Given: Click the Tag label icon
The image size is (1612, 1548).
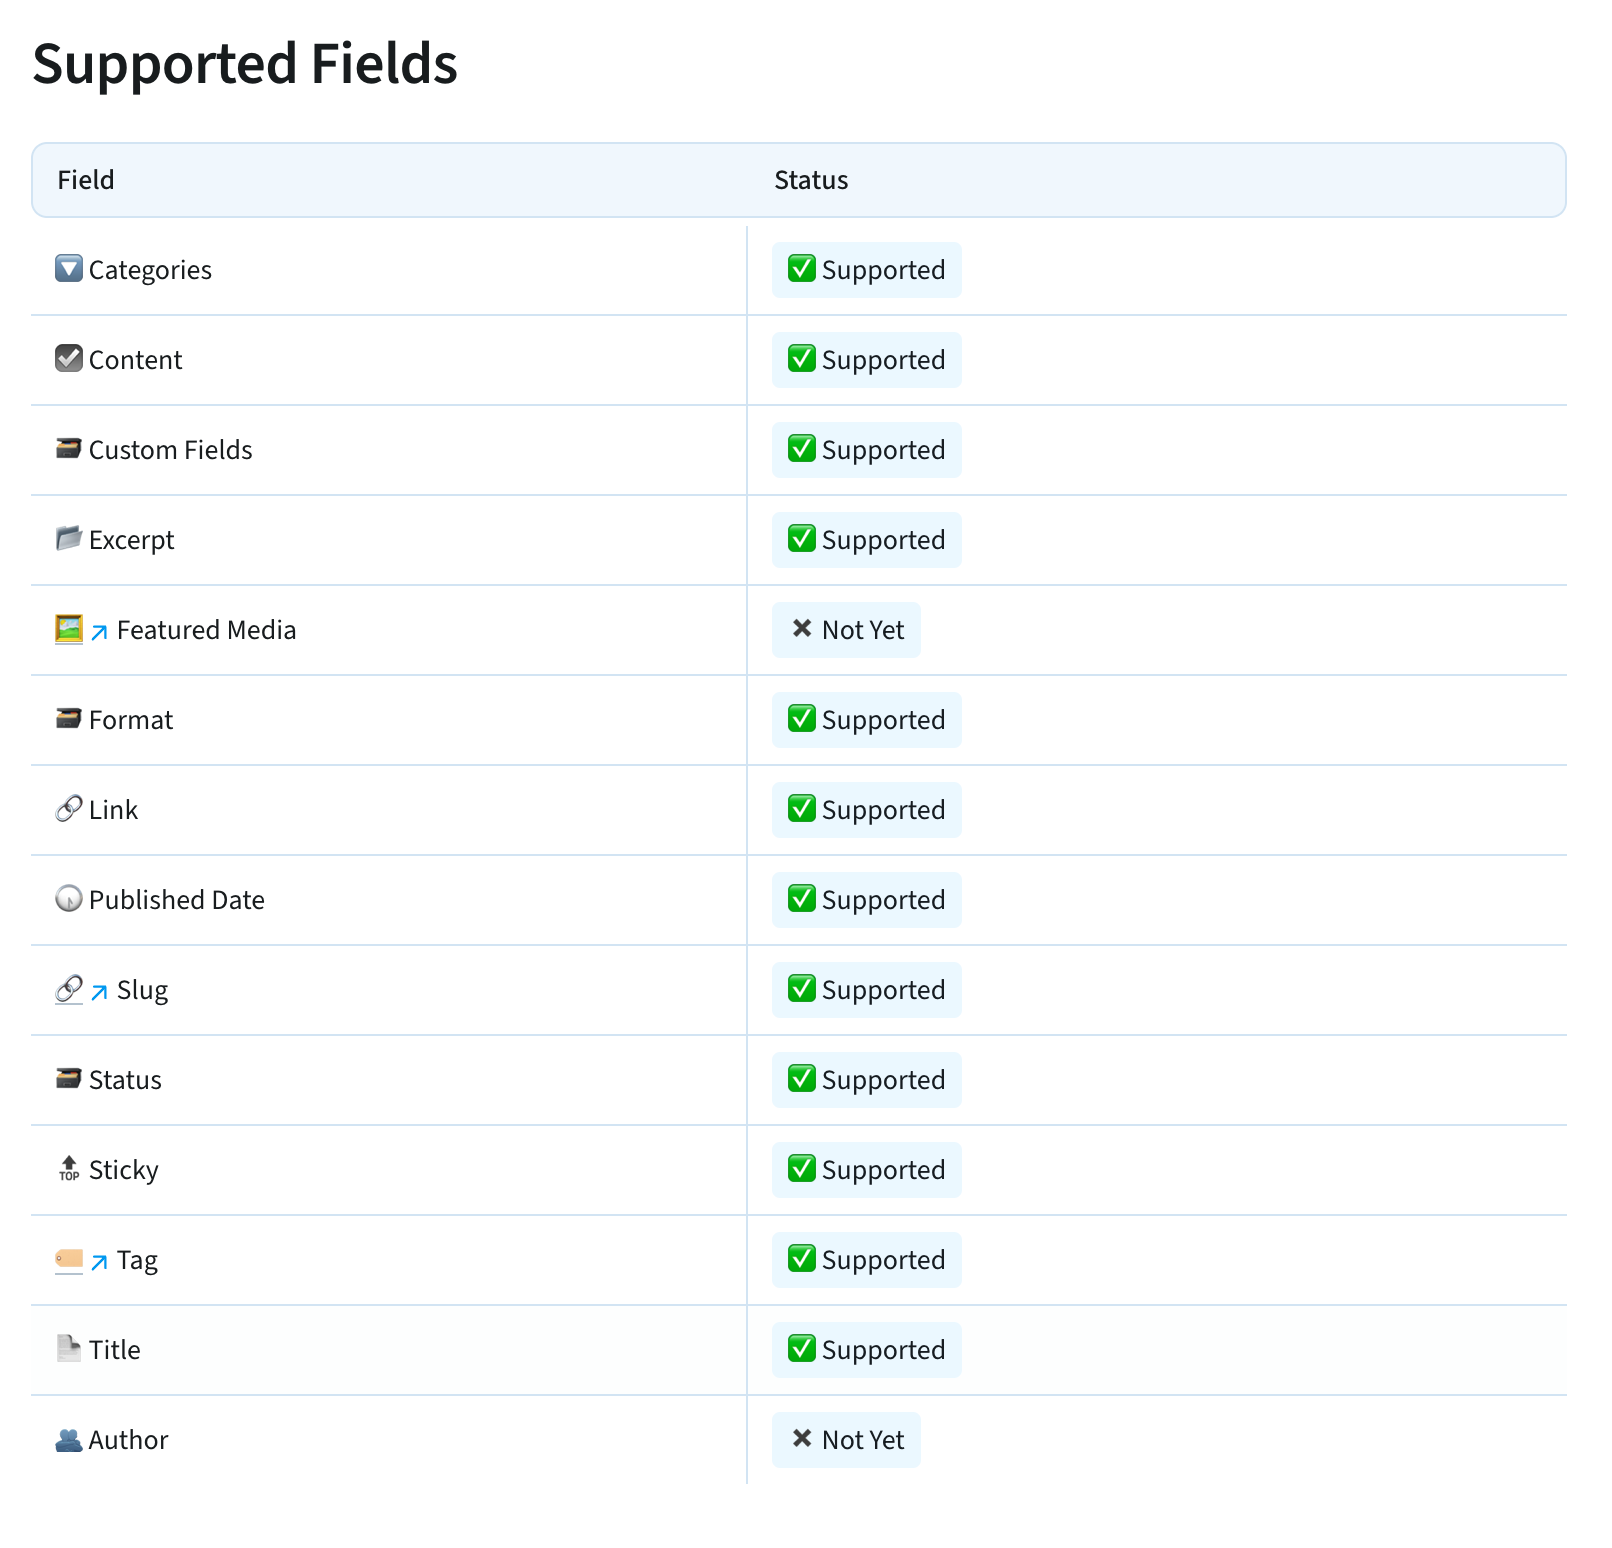Looking at the screenshot, I should (69, 1259).
